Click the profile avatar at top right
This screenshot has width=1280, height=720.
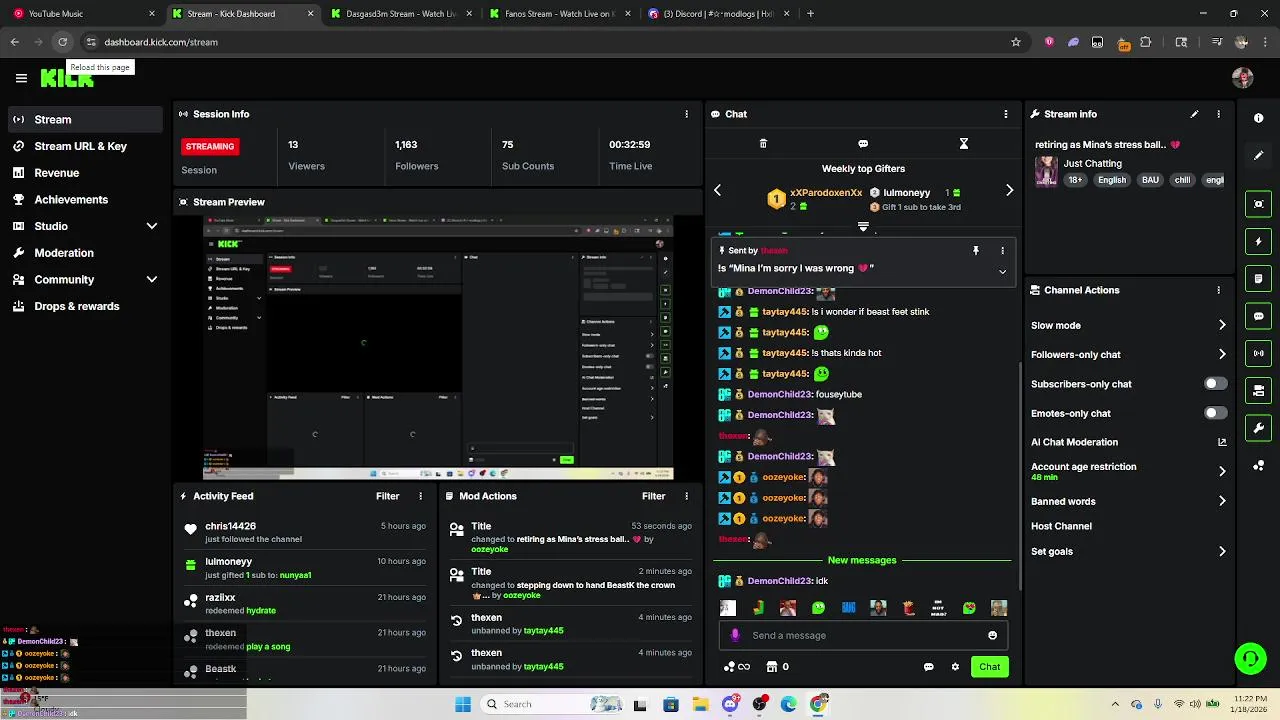pos(1243,78)
